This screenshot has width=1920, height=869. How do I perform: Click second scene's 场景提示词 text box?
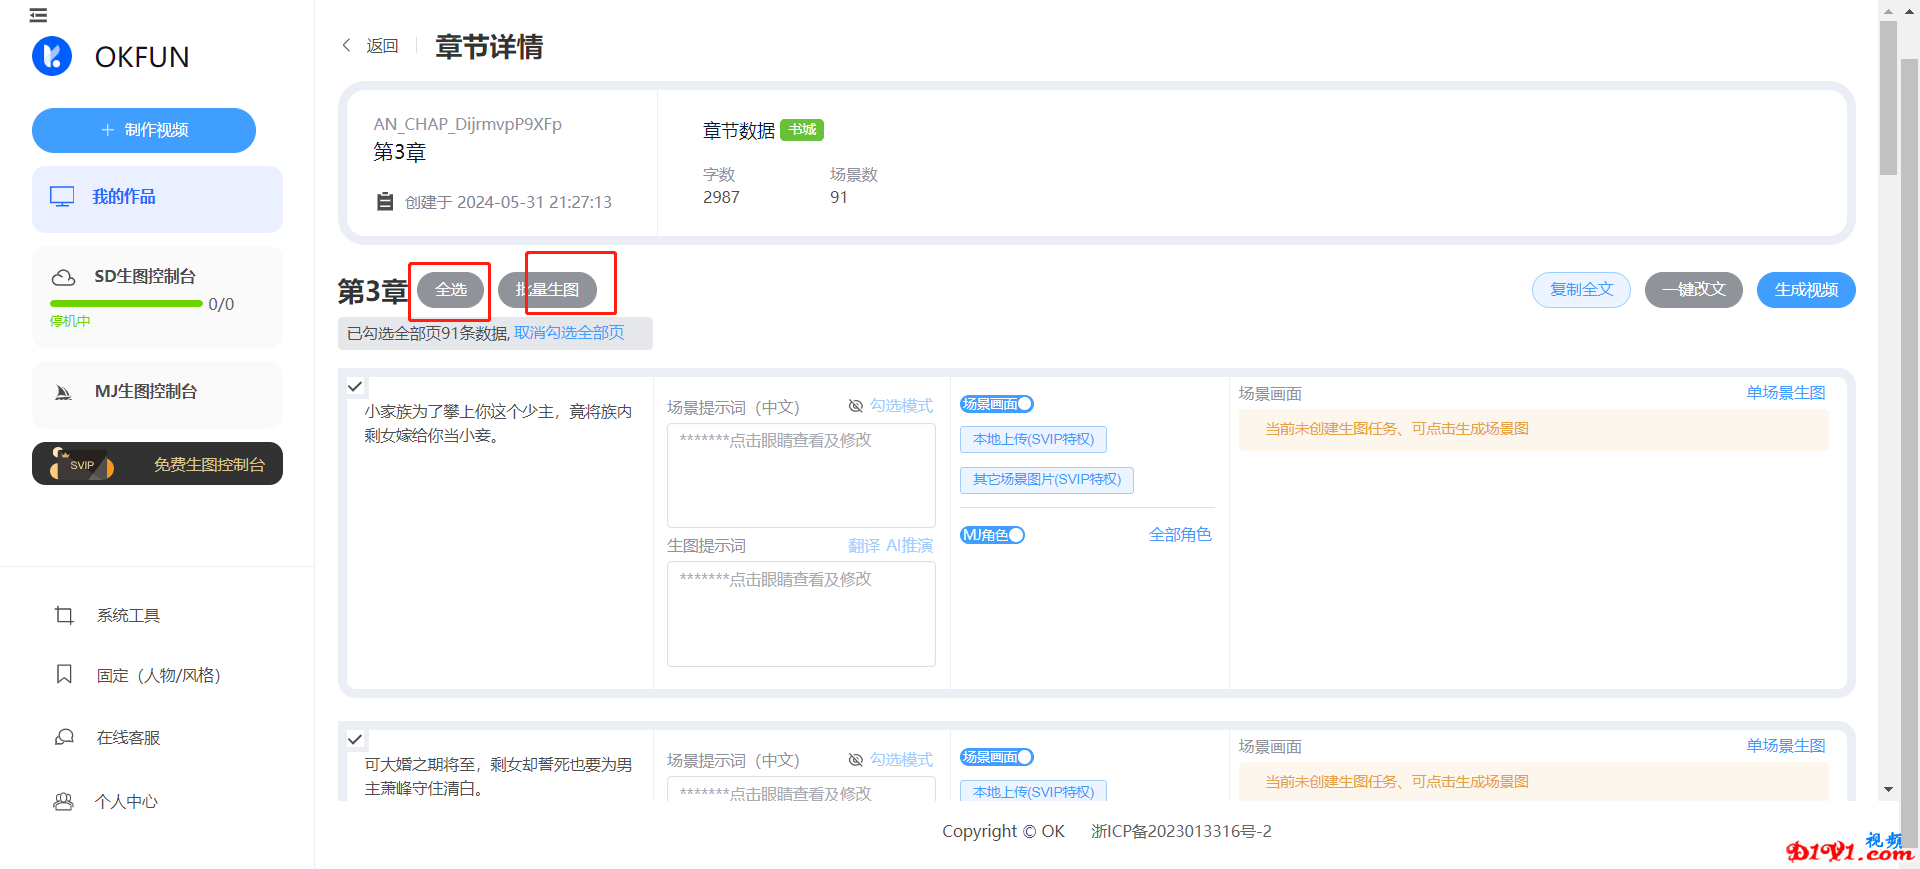801,789
